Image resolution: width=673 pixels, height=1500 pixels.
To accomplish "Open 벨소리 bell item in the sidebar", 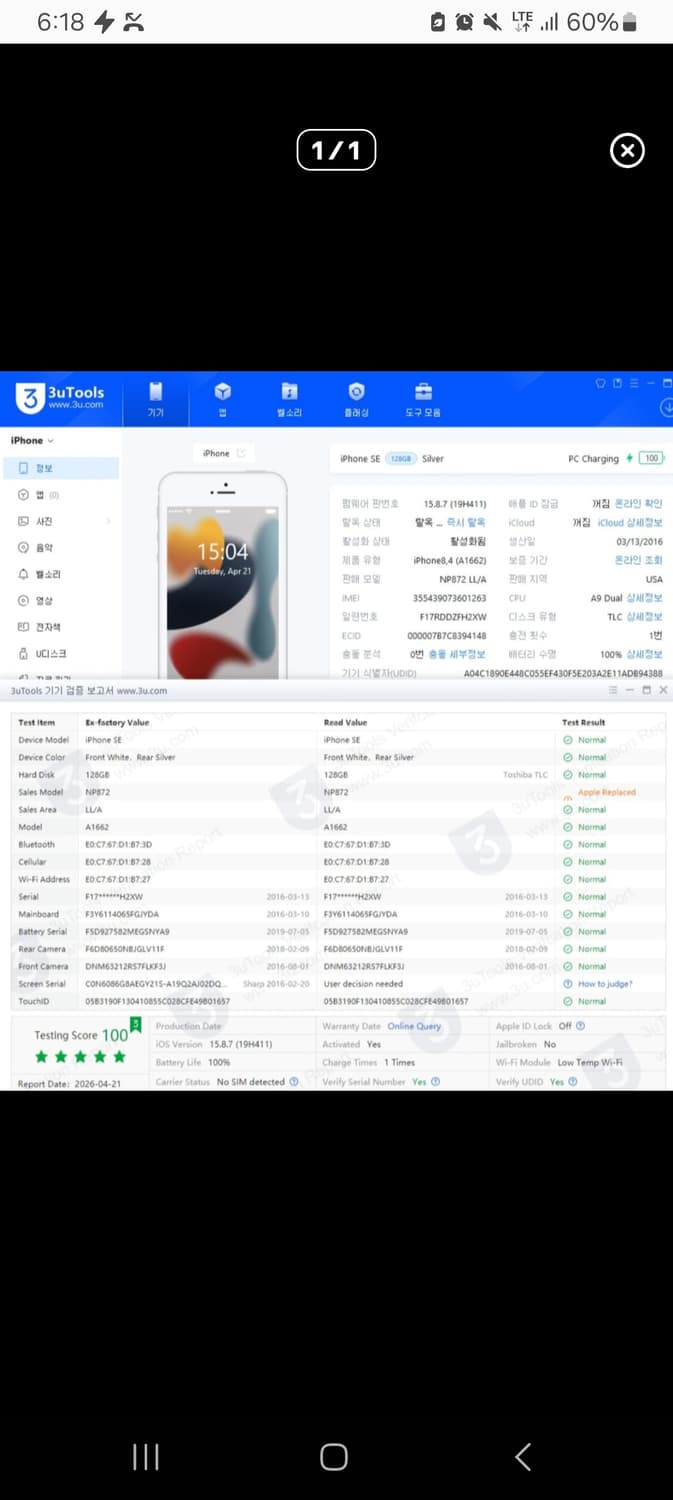I will tap(40, 574).
